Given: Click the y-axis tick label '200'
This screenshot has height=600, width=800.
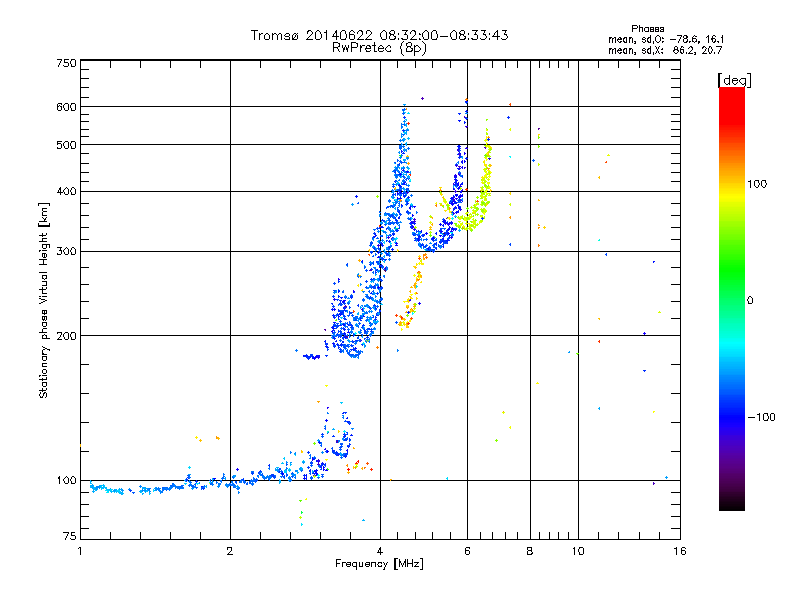Looking at the screenshot, I should coord(67,336).
